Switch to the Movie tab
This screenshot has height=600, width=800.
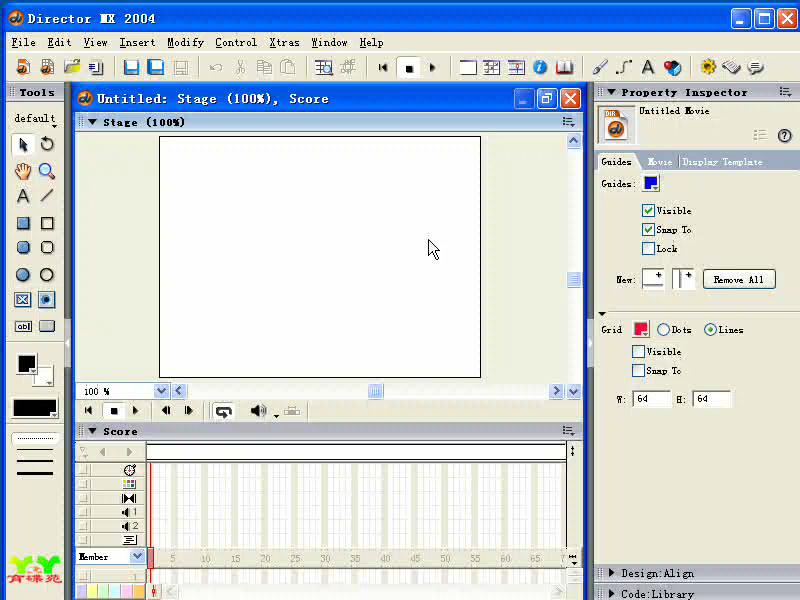point(660,162)
